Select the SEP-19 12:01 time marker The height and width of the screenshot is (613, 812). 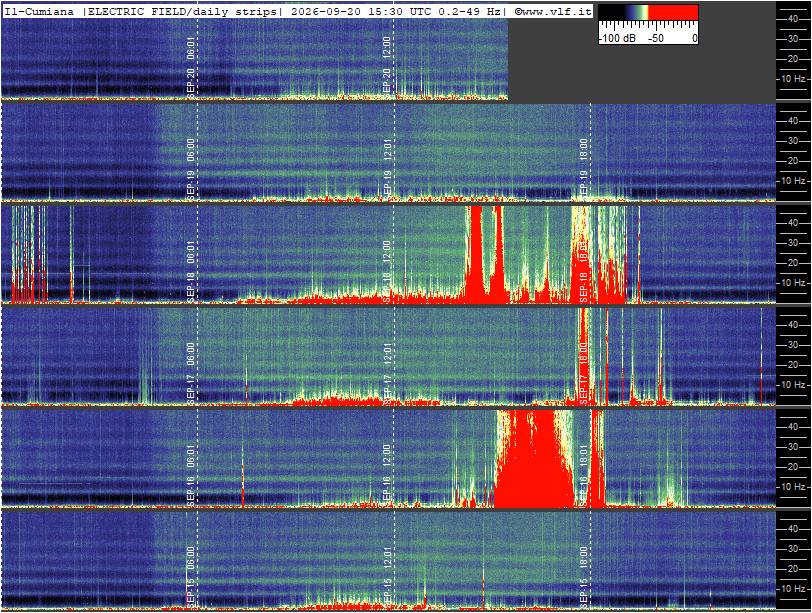(387, 168)
